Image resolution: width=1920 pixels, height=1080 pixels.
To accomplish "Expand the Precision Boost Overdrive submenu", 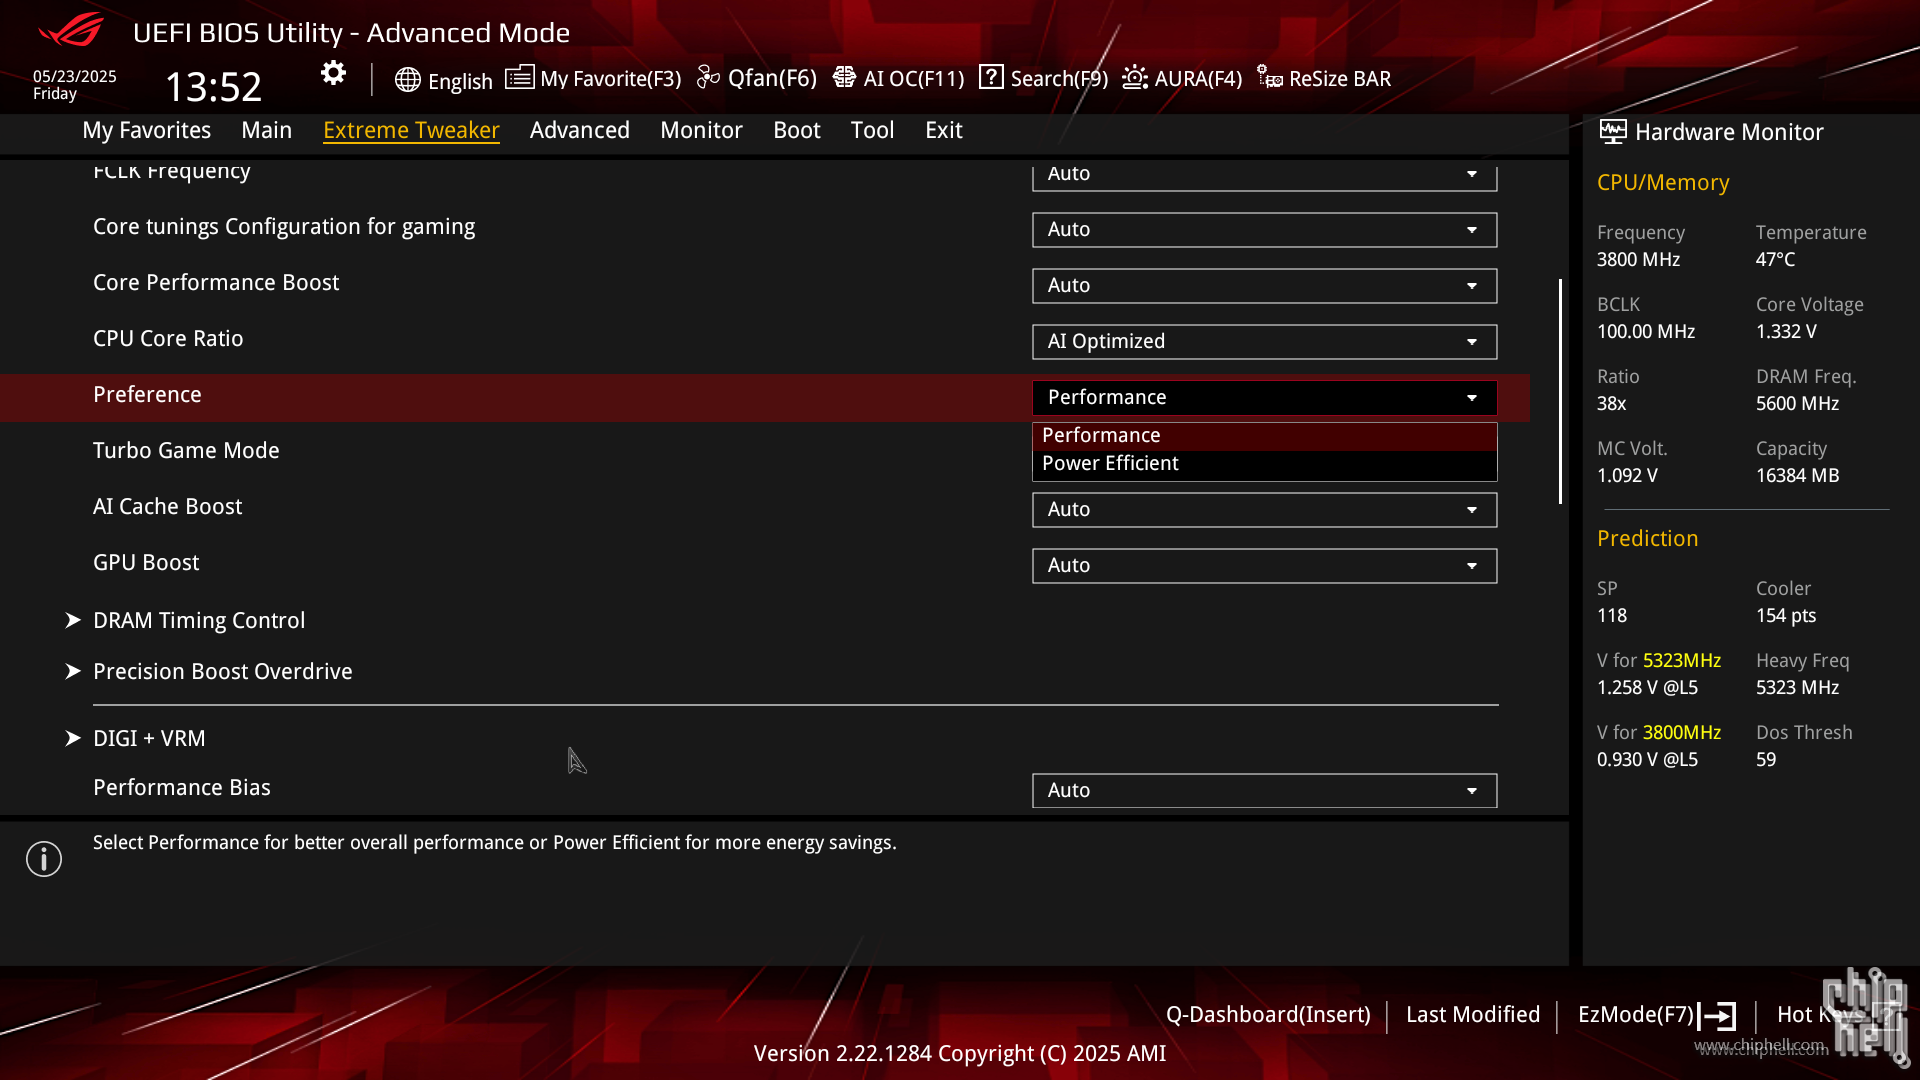I will coord(222,672).
